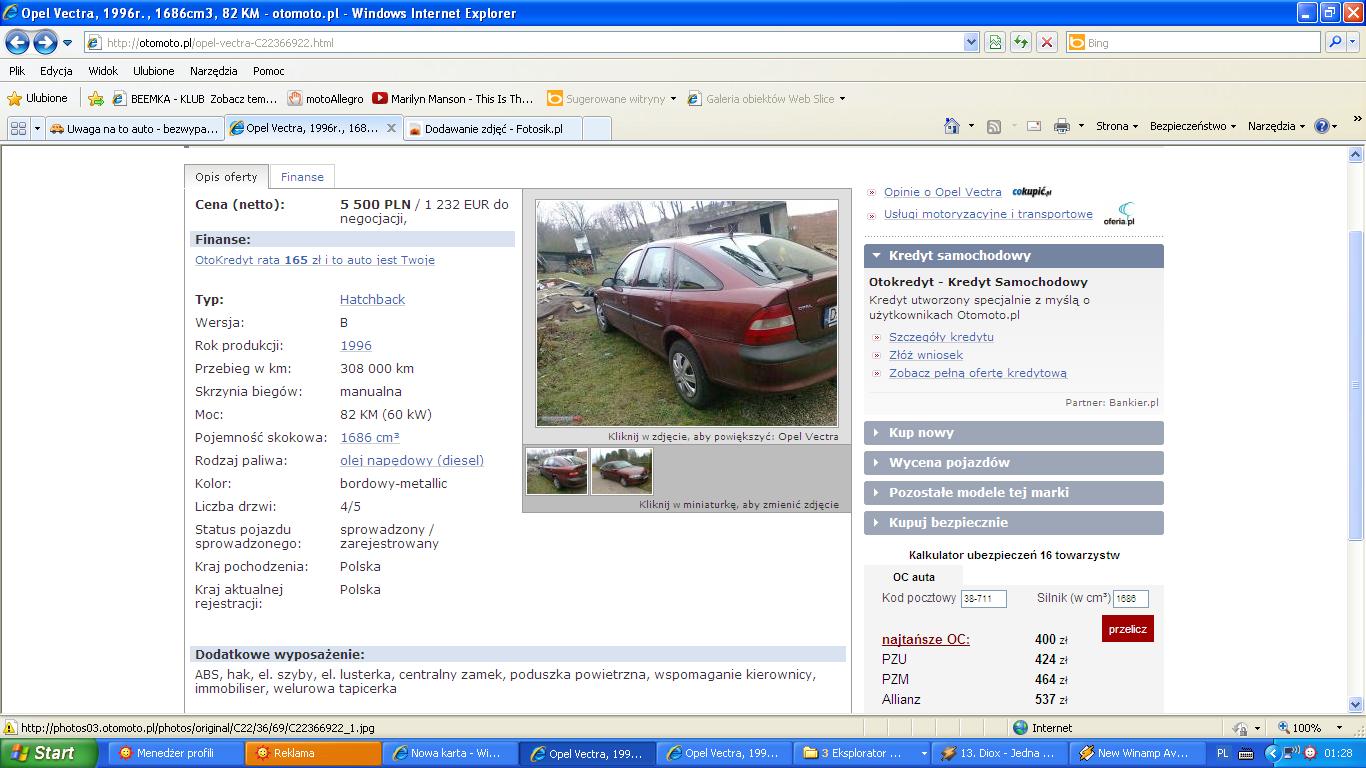Click the browser Back arrow button

pyautogui.click(x=17, y=42)
